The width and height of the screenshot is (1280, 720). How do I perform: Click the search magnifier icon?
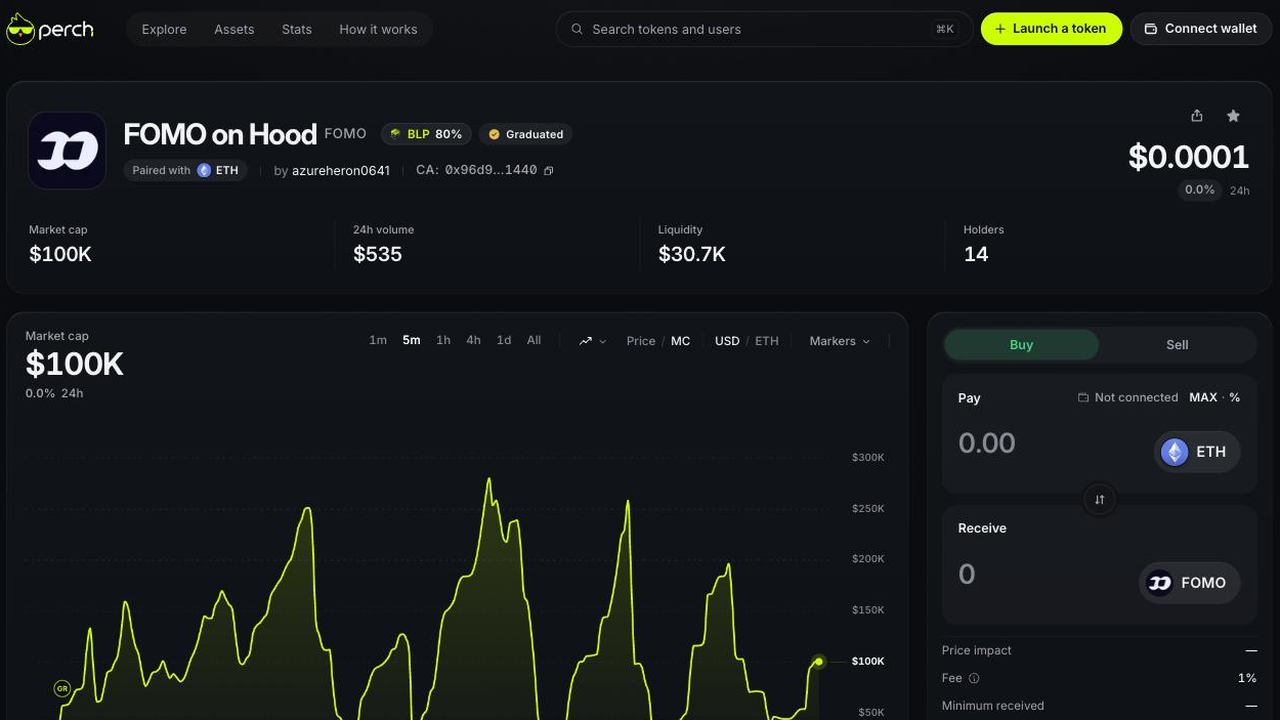(x=577, y=29)
